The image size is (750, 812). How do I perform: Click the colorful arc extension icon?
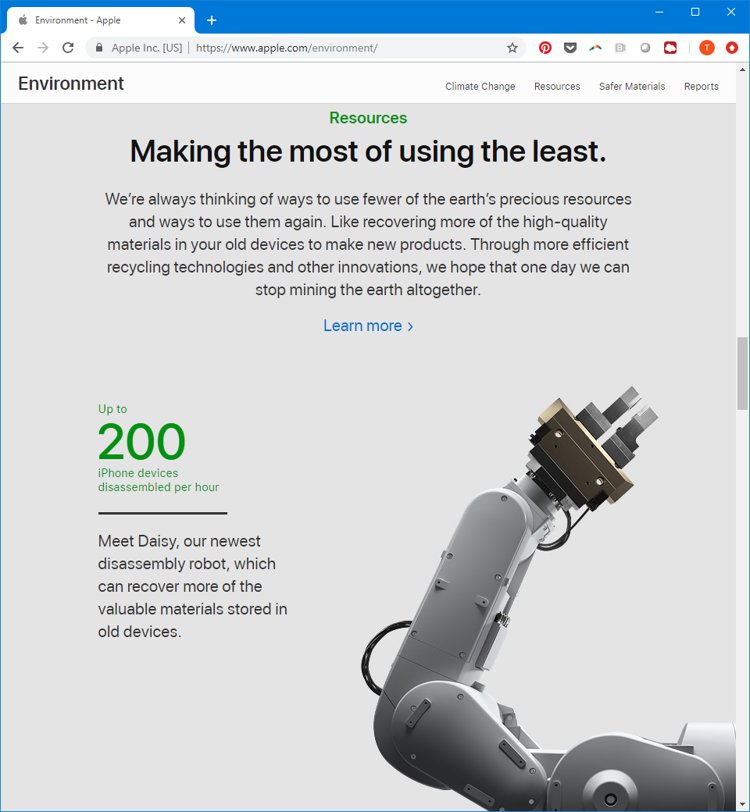coord(595,48)
